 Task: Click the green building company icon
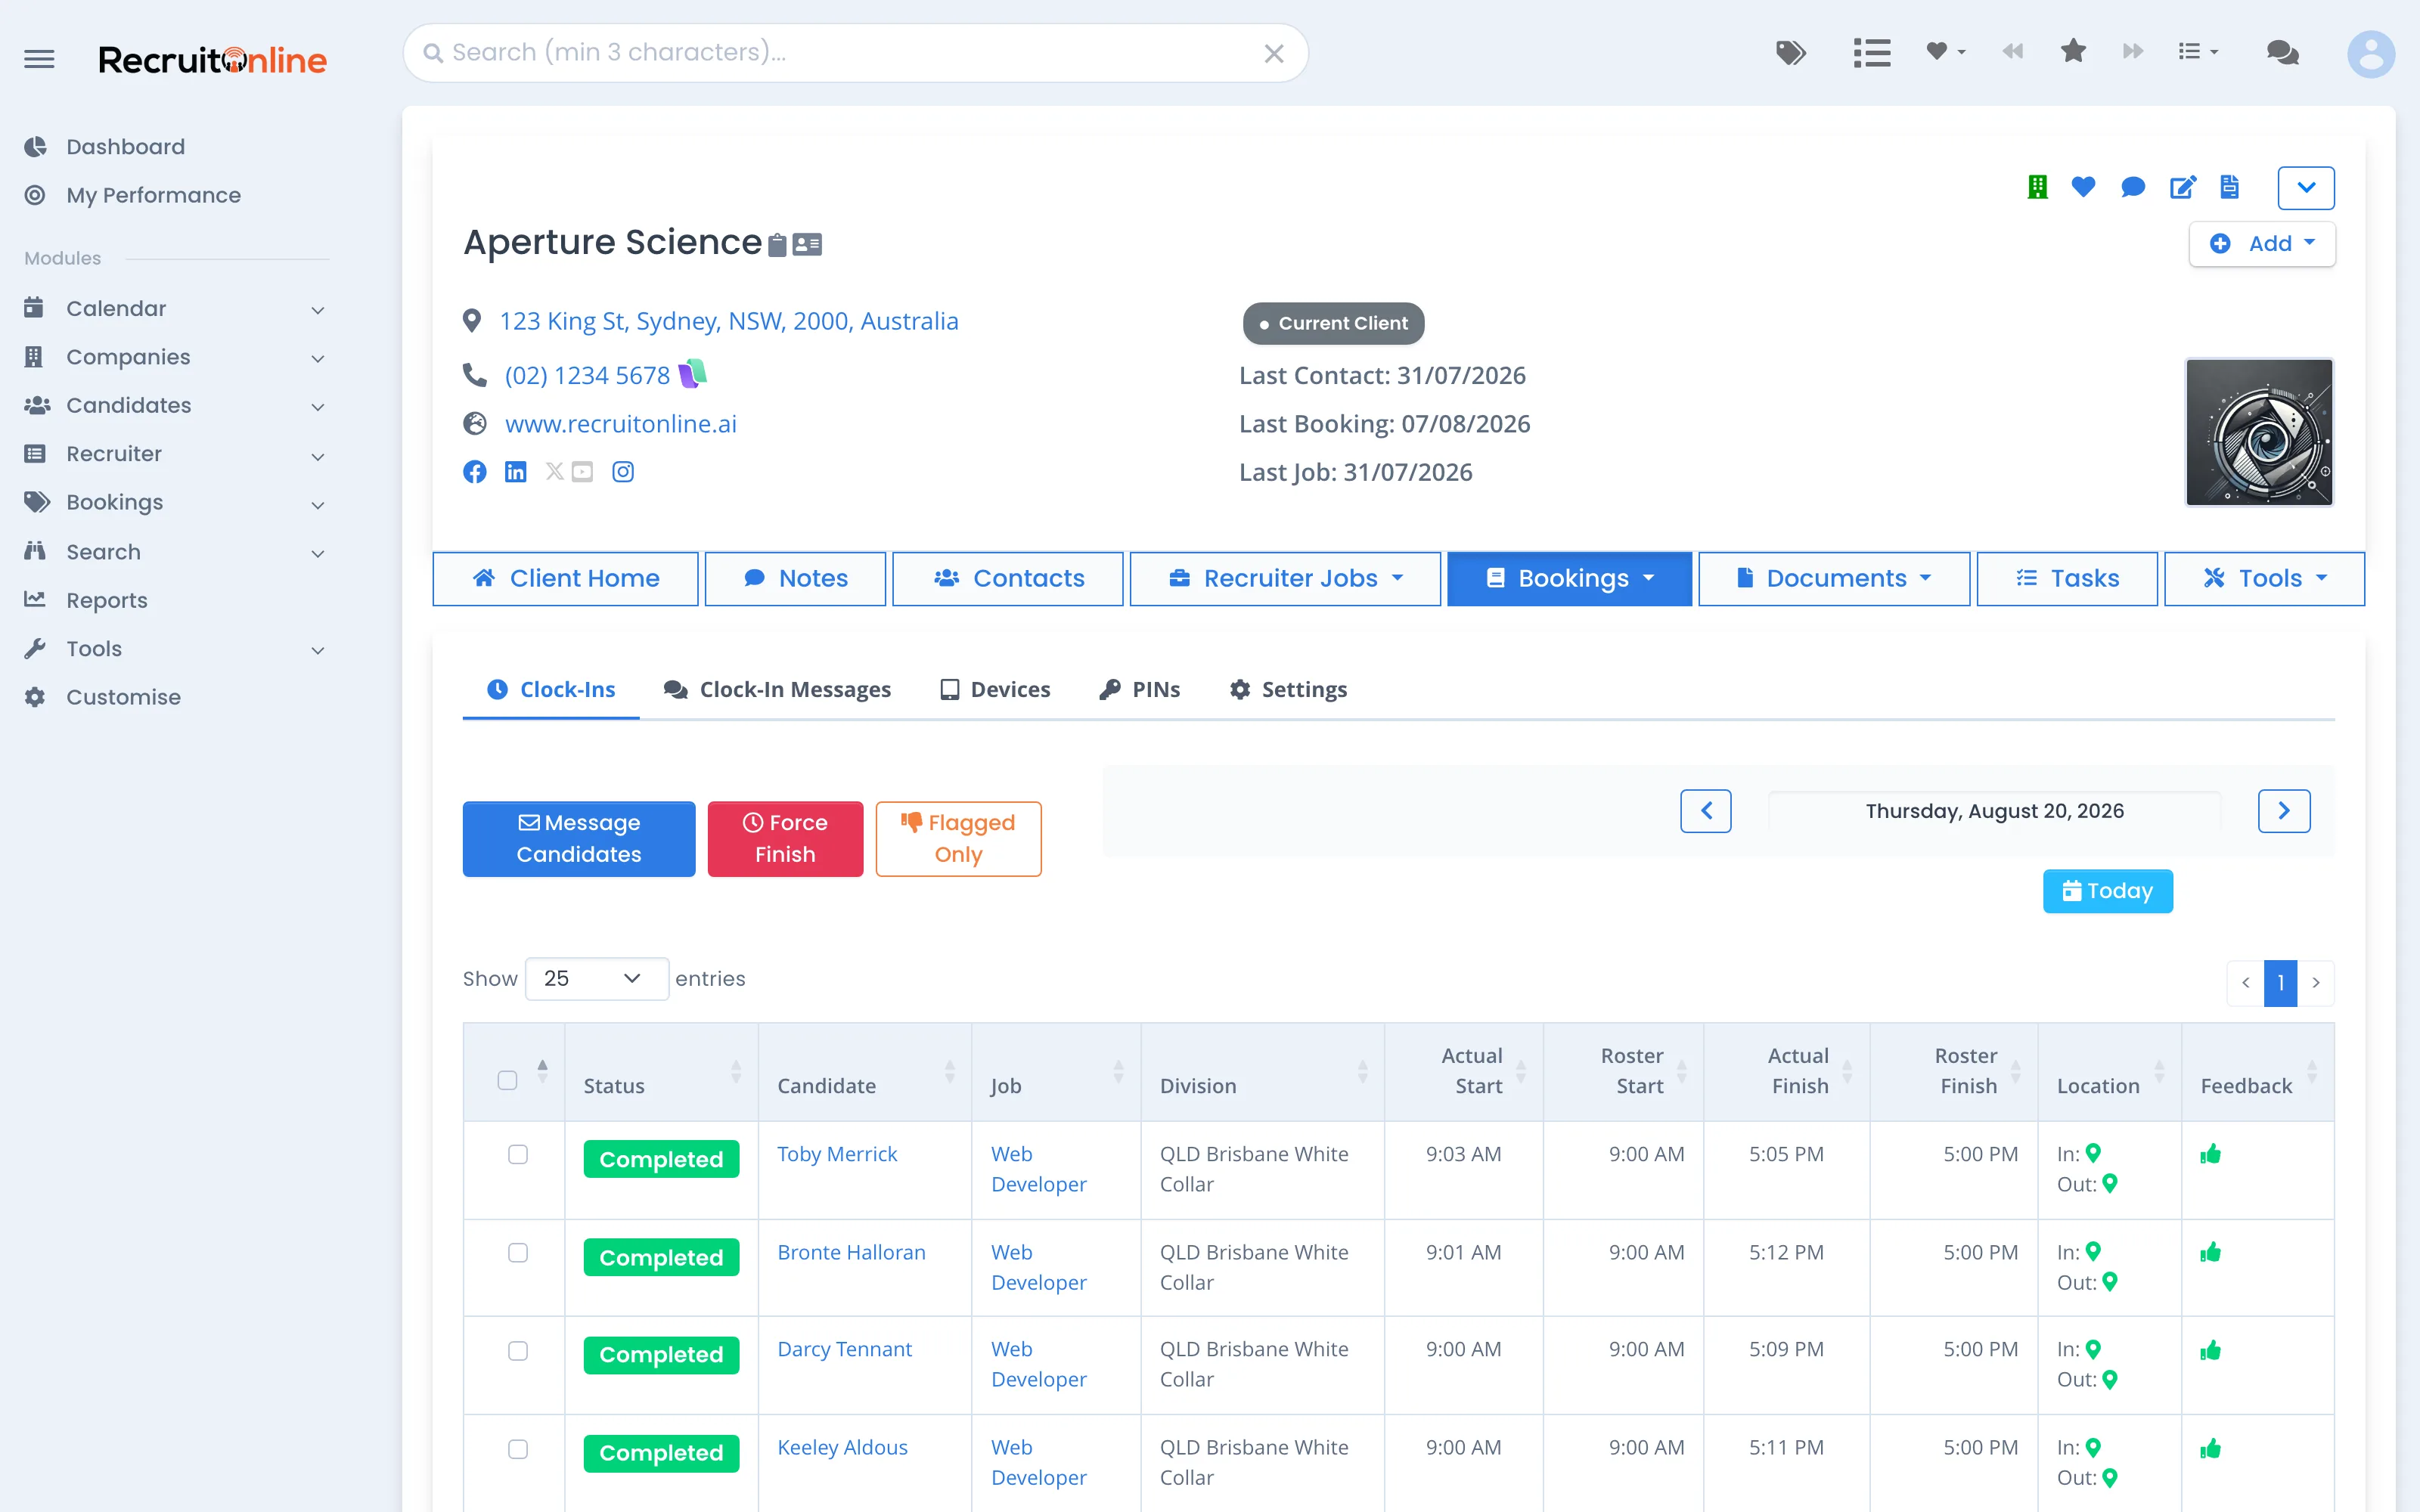[2037, 187]
